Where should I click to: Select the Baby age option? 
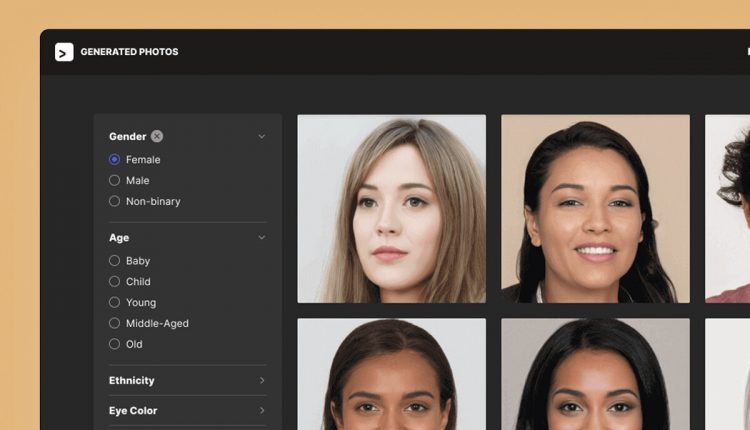coord(115,261)
